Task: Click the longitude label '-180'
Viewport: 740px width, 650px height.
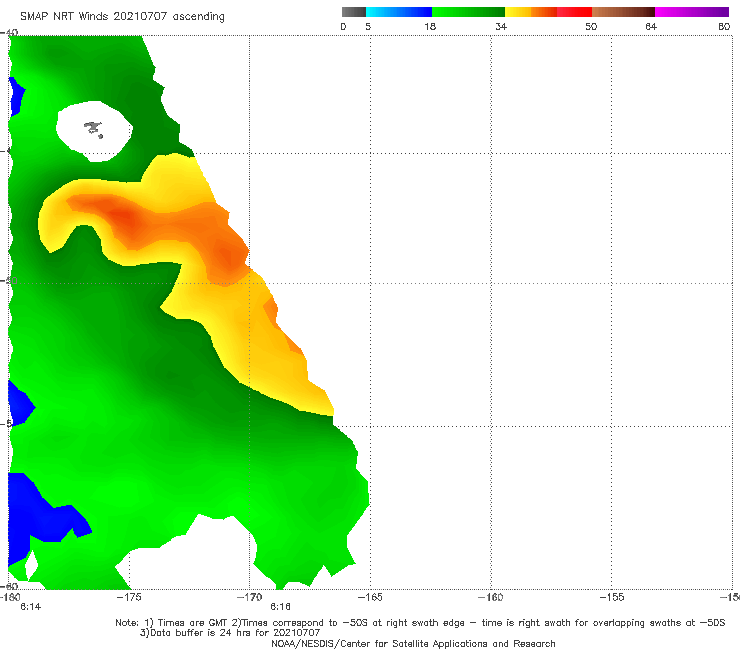Action: click(10, 597)
